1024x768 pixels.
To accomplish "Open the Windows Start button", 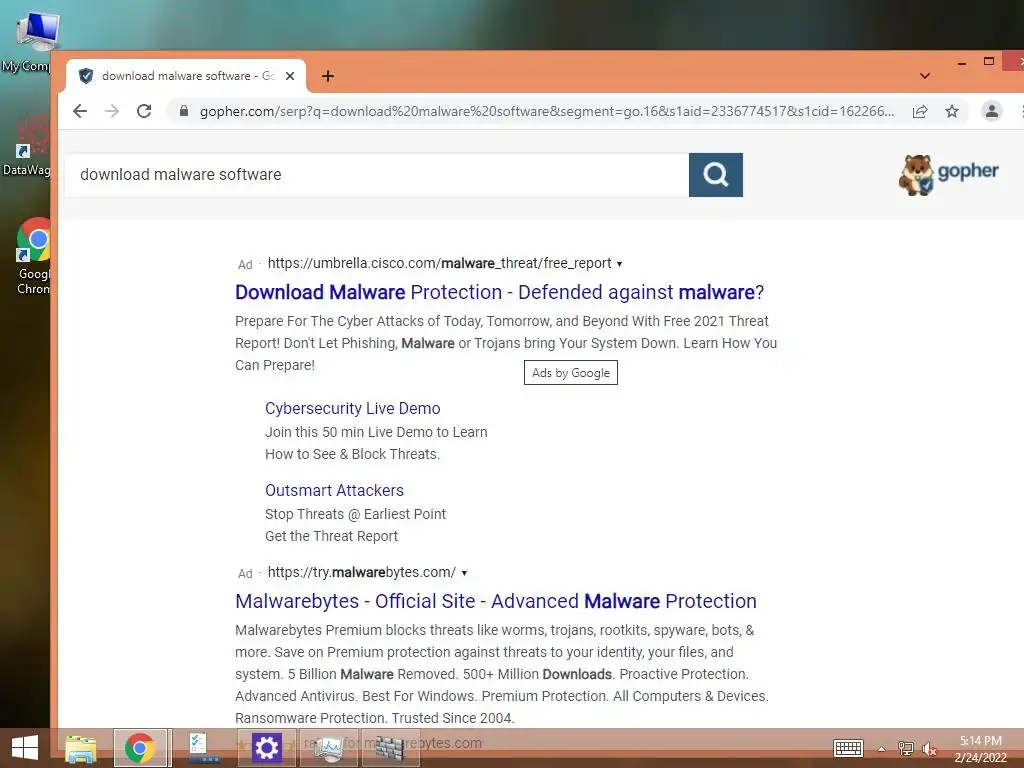I will point(25,748).
